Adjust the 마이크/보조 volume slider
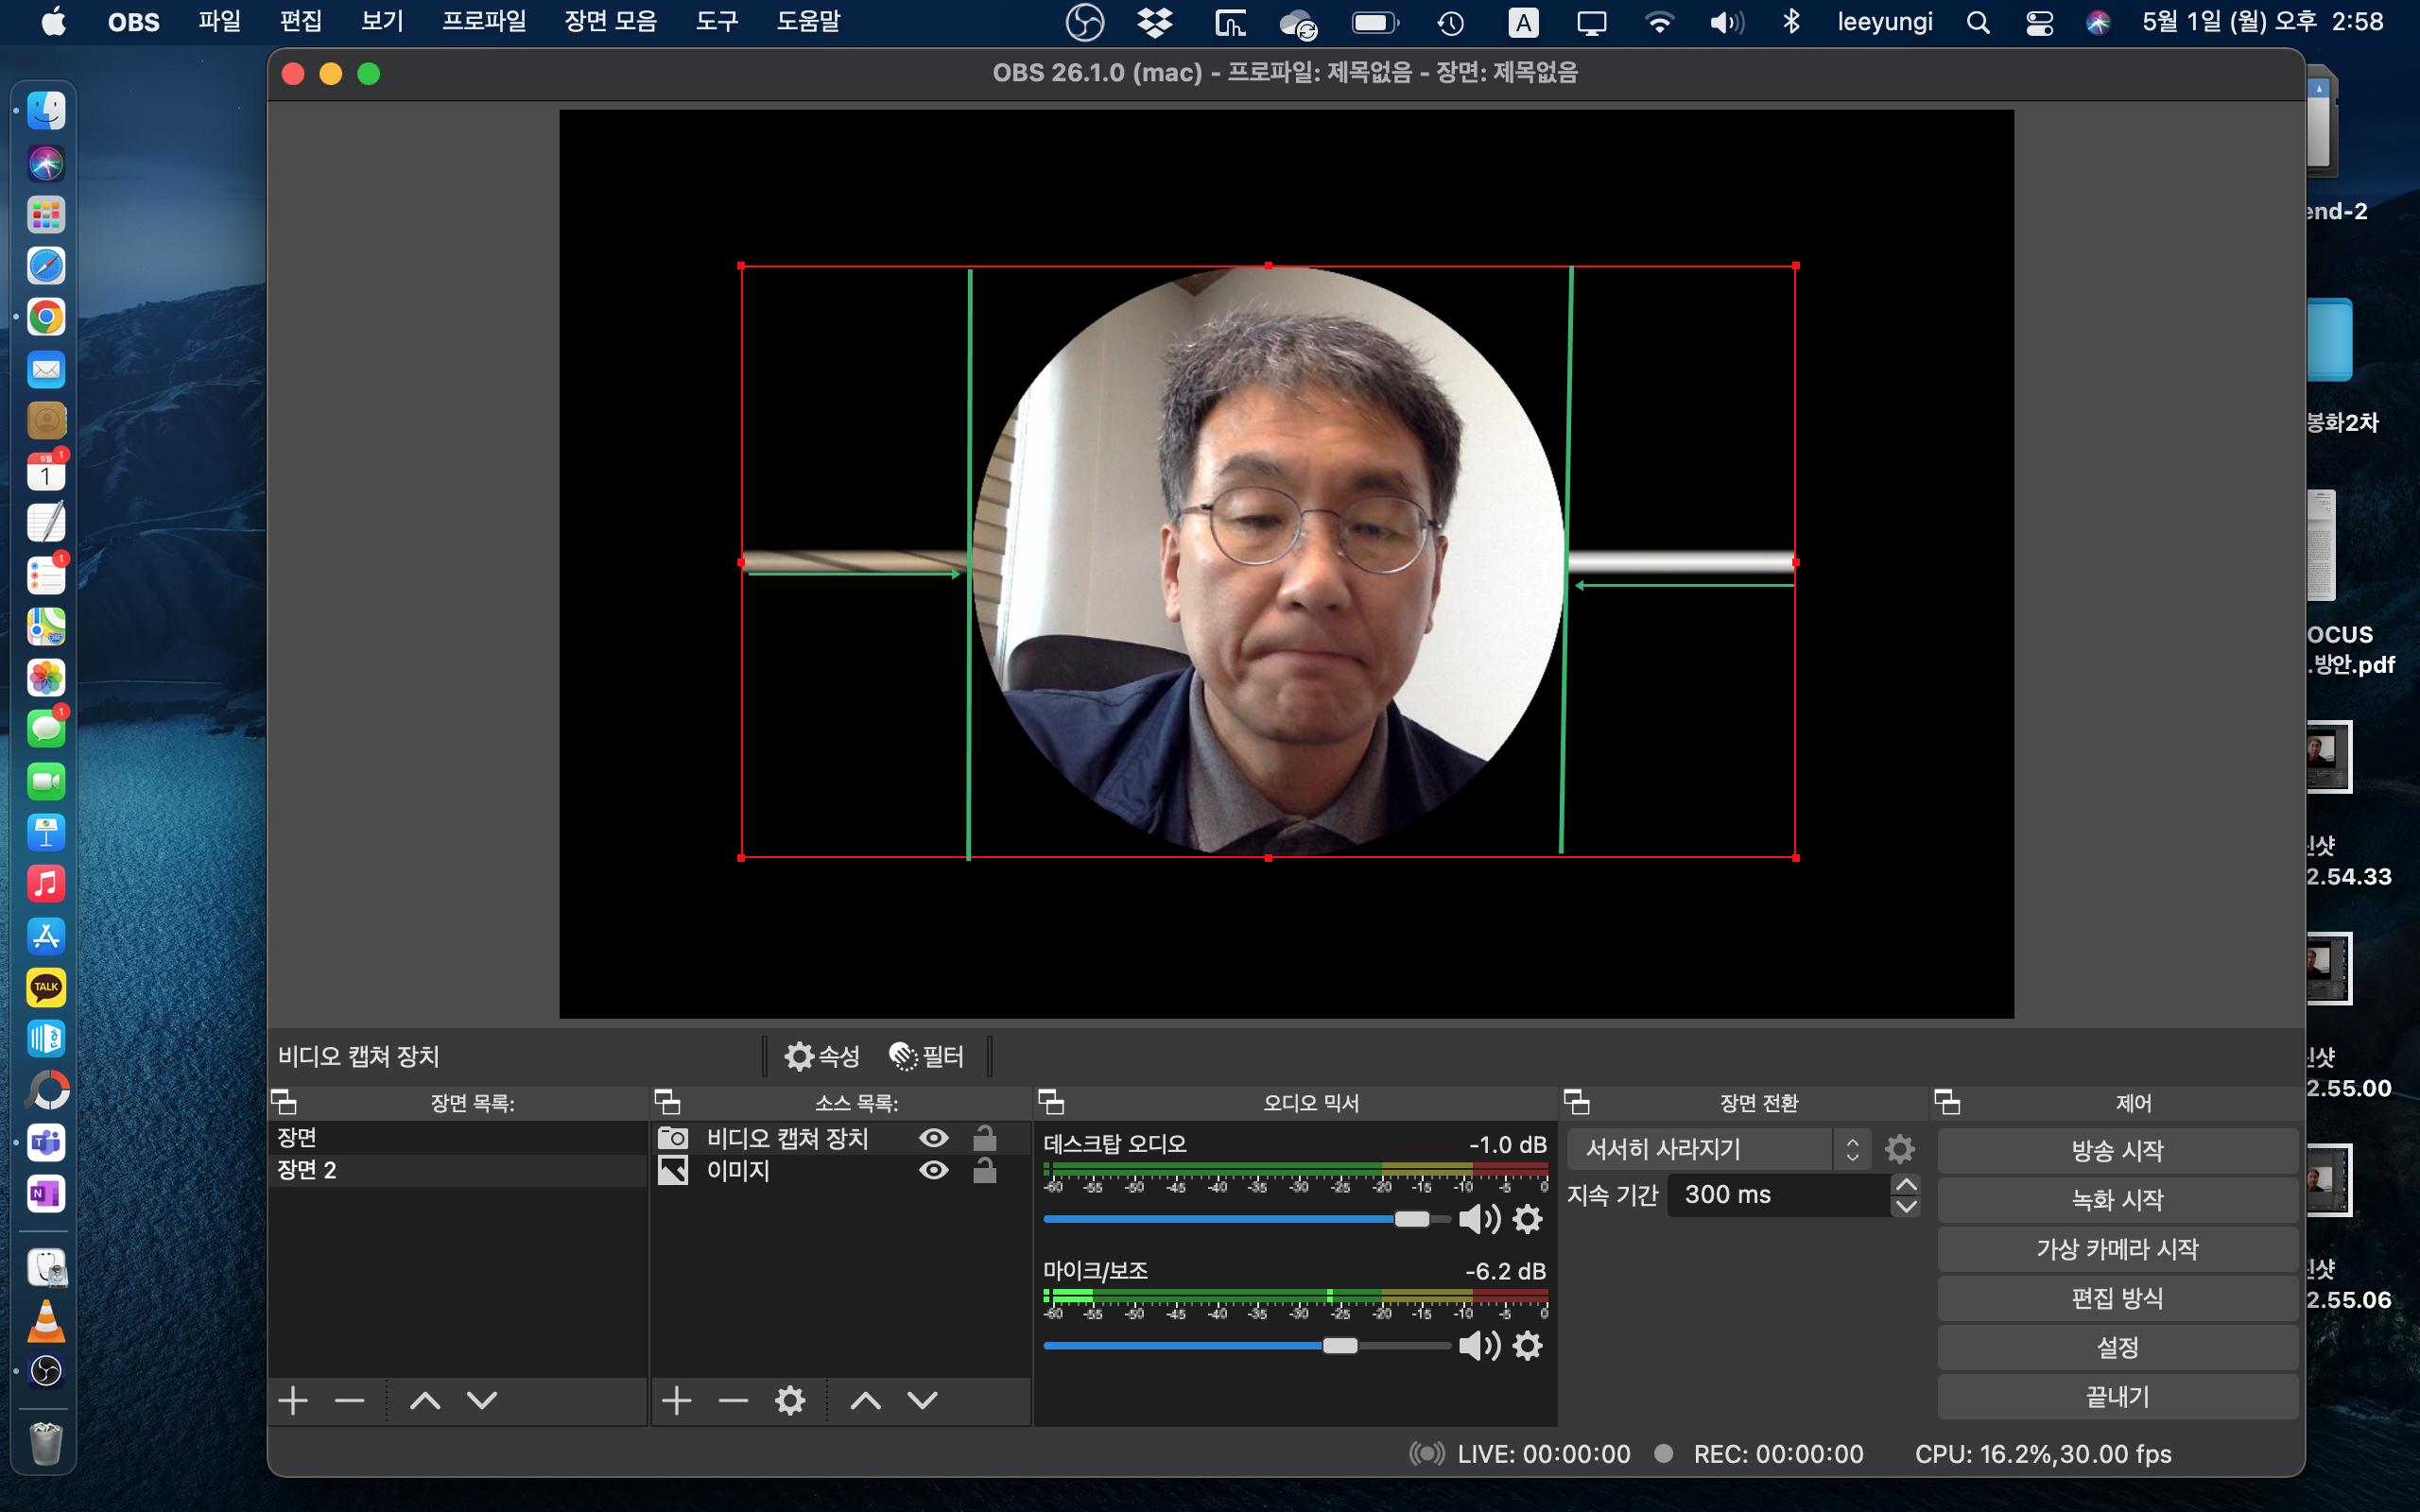This screenshot has width=2420, height=1512. tap(1340, 1346)
